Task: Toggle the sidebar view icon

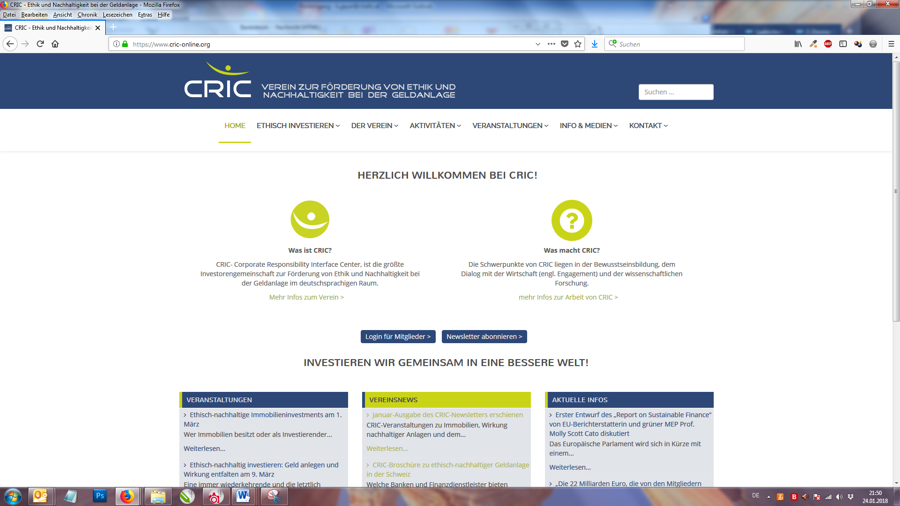Action: point(843,44)
